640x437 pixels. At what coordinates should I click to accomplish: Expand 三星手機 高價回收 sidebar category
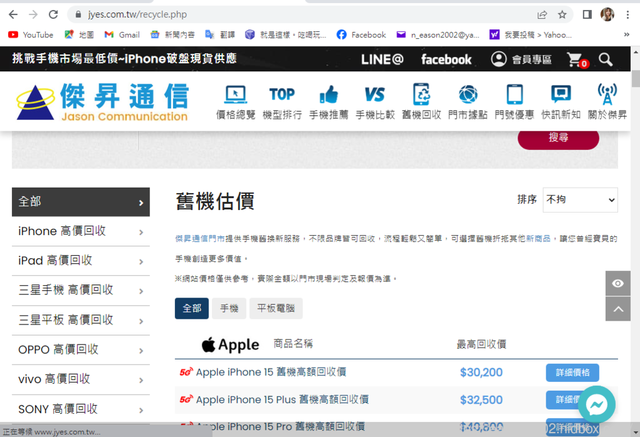[x=80, y=290]
